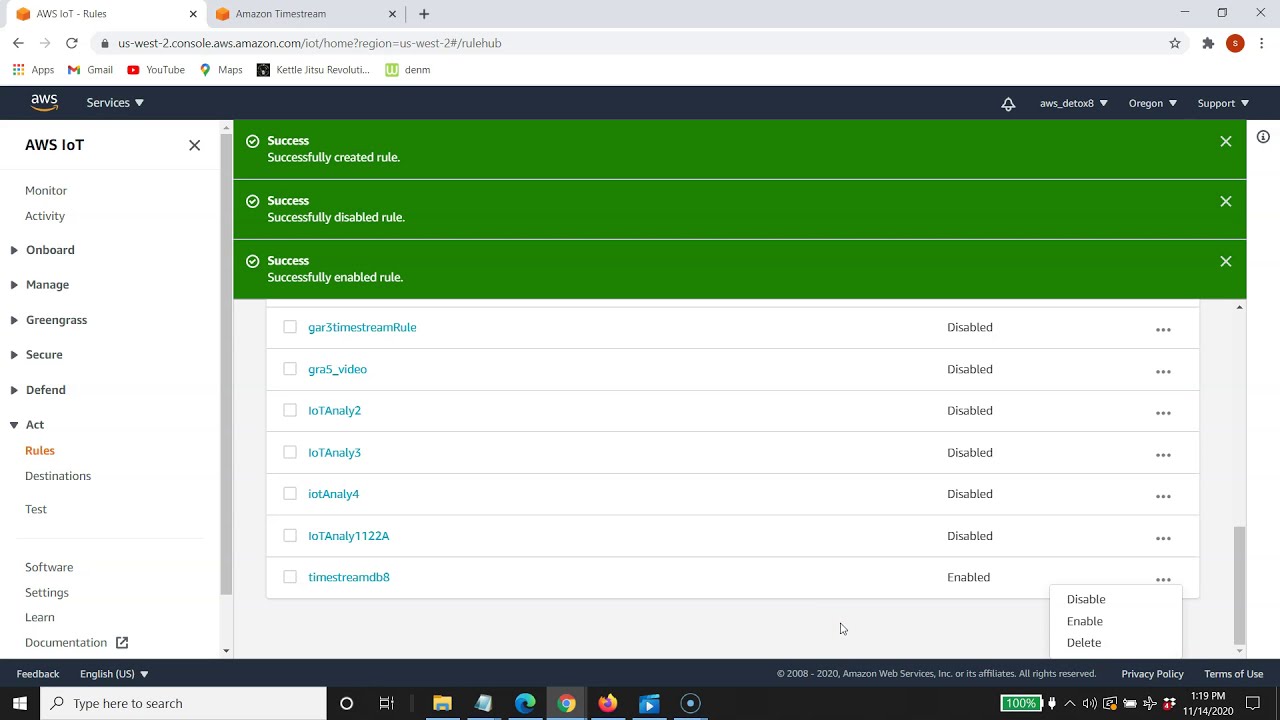Open actions menu for gra5_video
Image resolution: width=1280 pixels, height=720 pixels.
tap(1163, 371)
